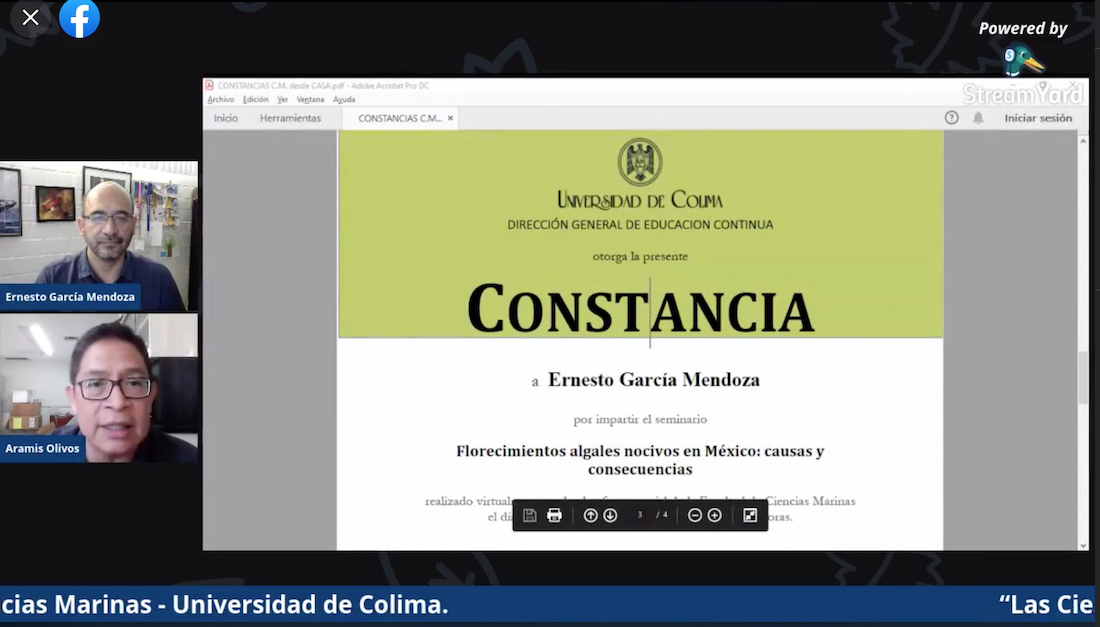
Task: Click the scroll down arrow of the PDF window
Action: (1082, 544)
